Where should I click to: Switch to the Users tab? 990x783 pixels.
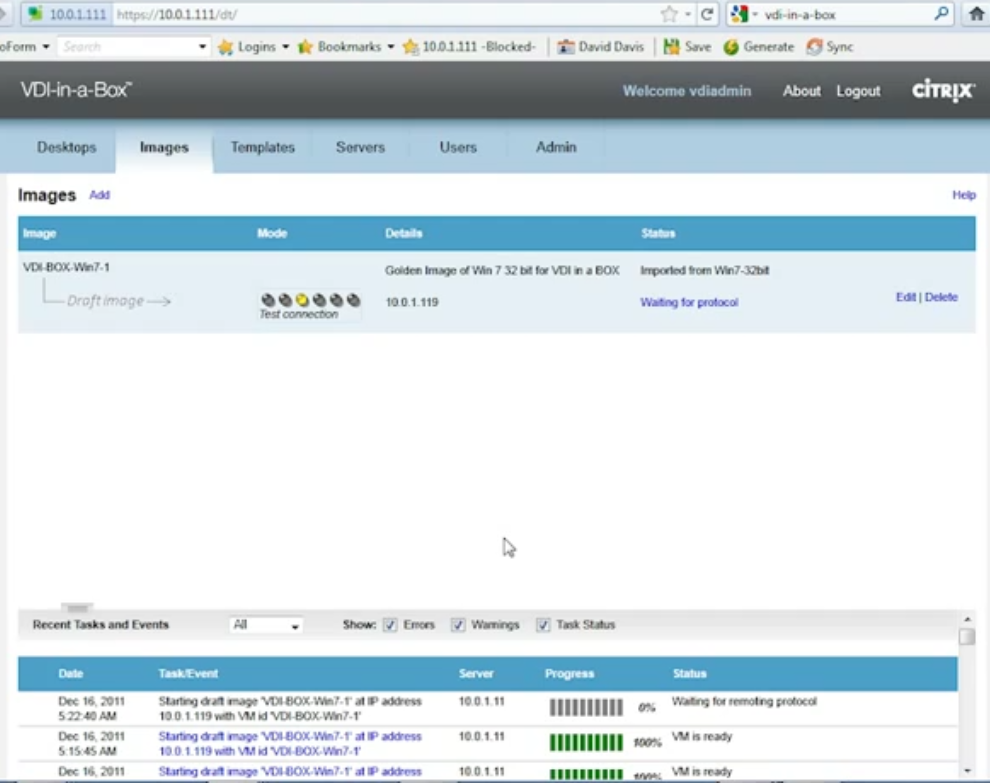pos(458,147)
